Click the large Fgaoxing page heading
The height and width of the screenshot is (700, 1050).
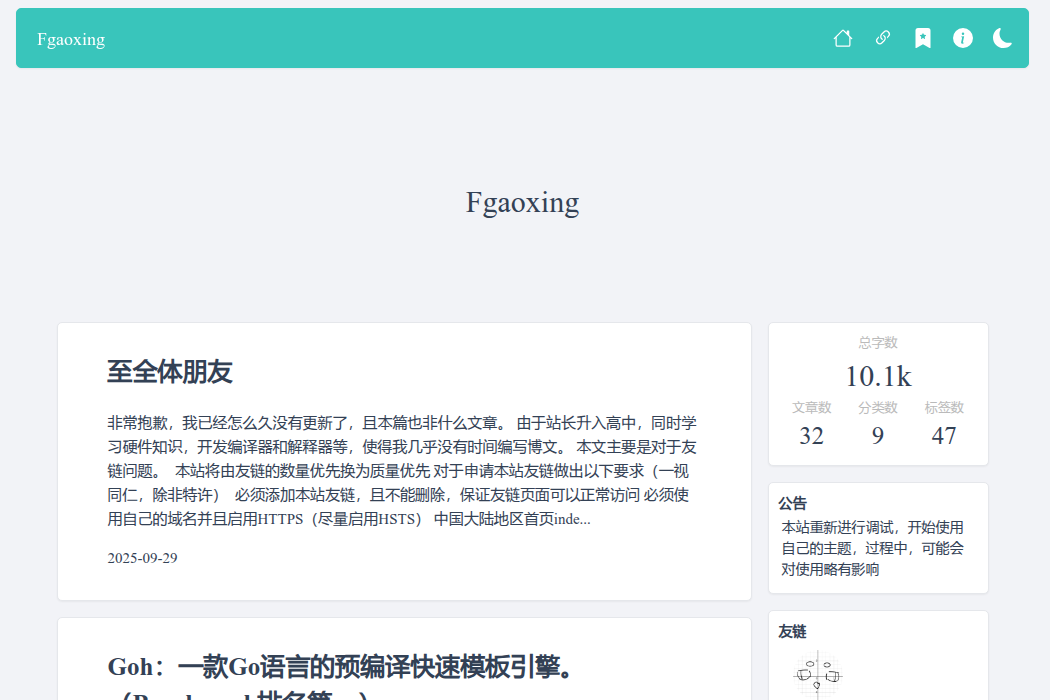coord(522,203)
